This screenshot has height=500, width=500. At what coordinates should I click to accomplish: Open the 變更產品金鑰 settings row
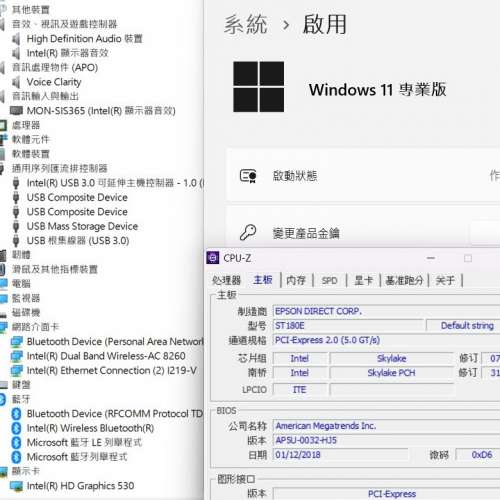tap(363, 227)
